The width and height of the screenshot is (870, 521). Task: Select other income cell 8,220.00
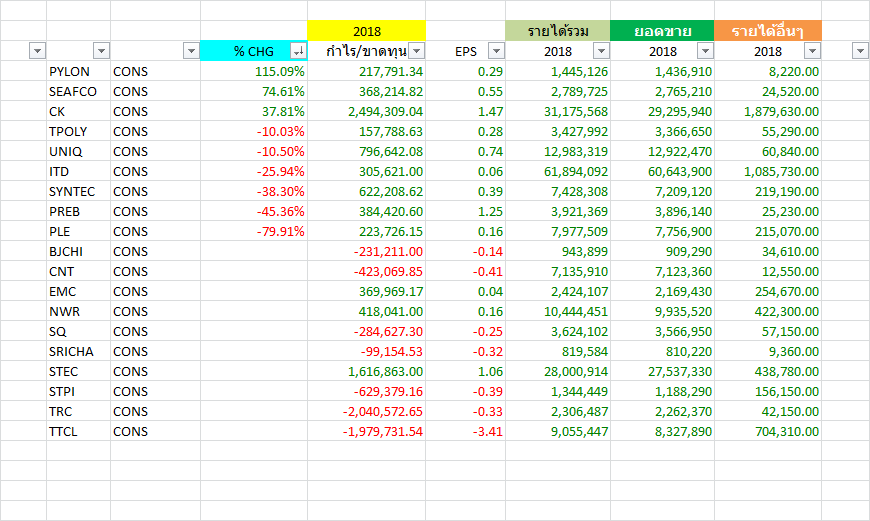(768, 72)
